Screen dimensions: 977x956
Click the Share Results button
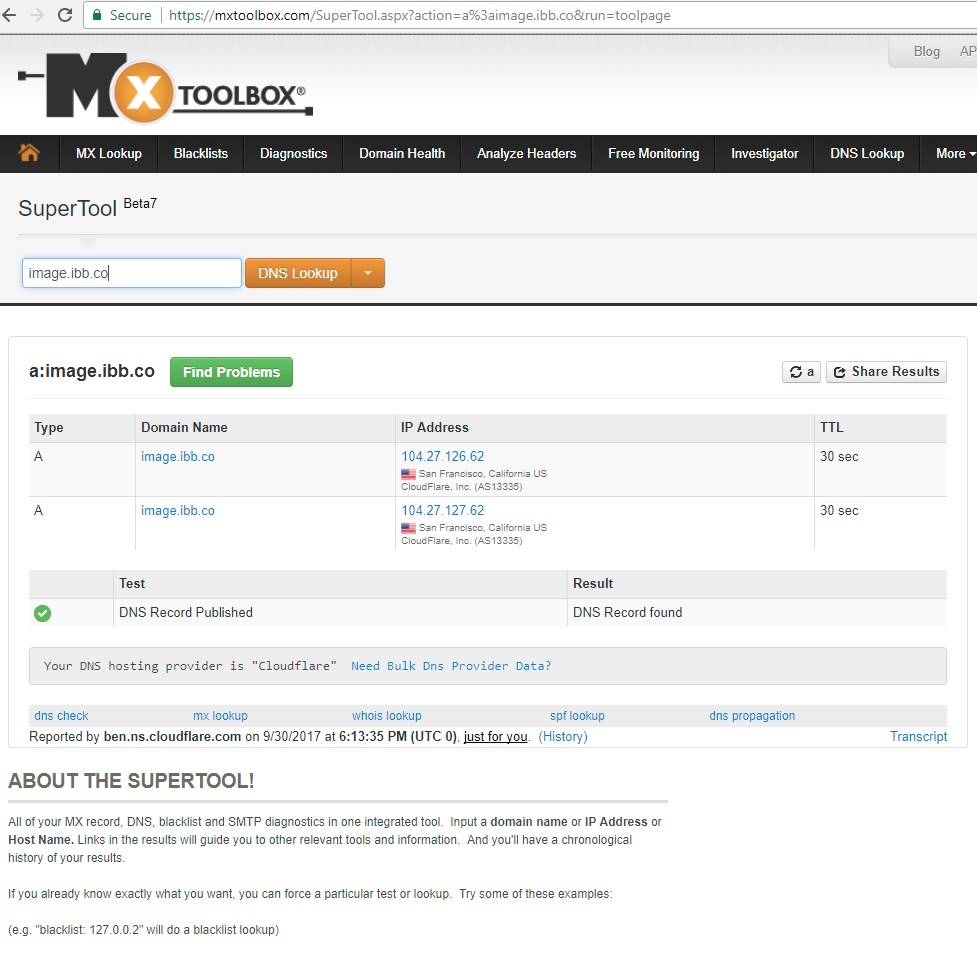tap(886, 372)
